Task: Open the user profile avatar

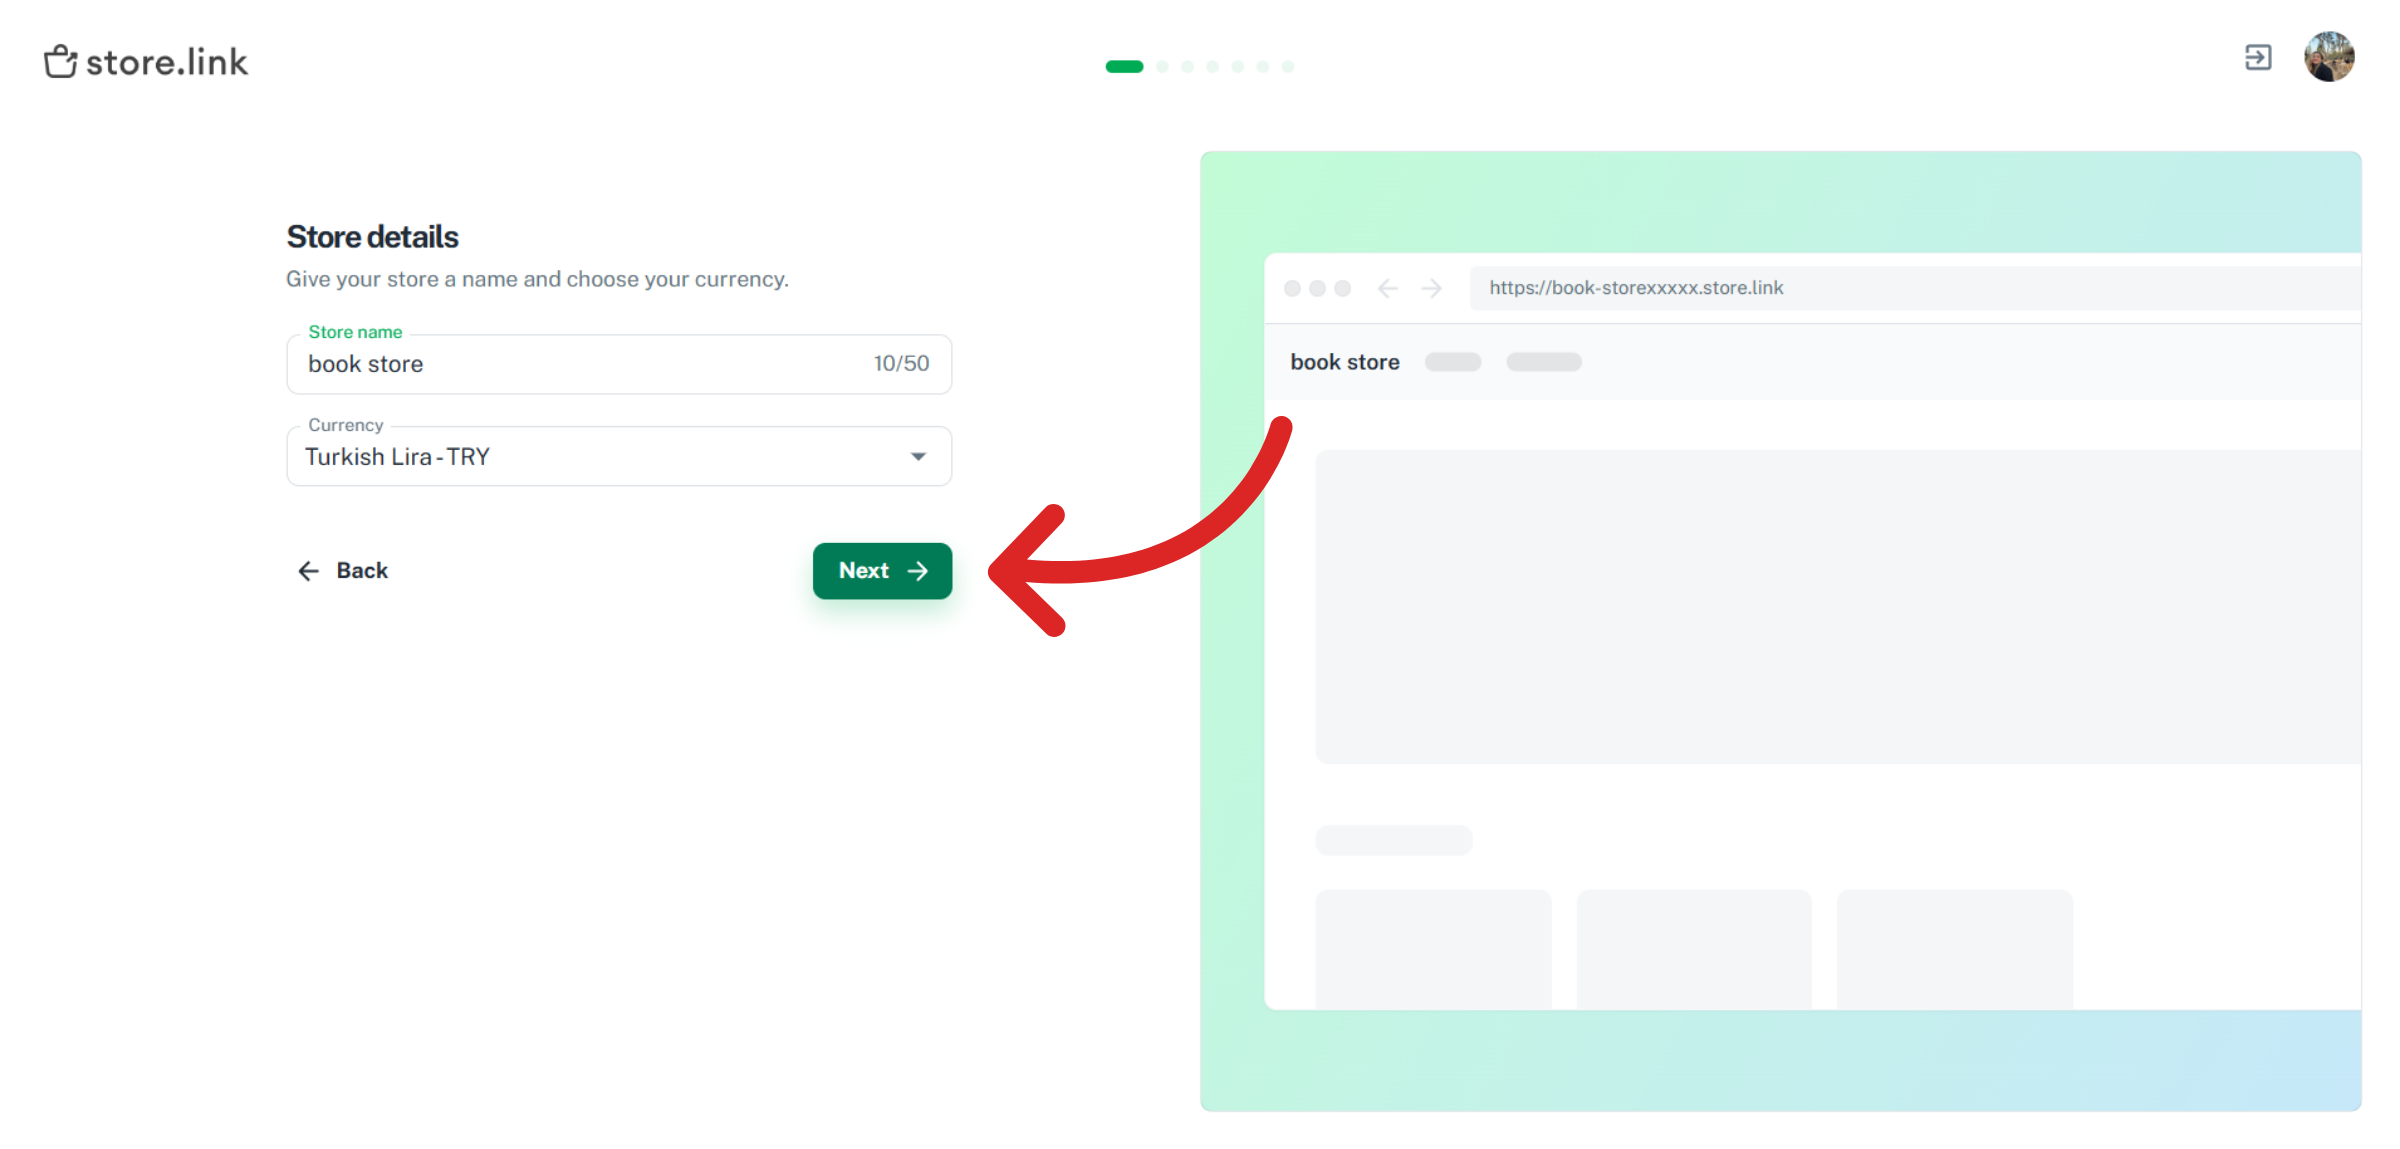Action: (x=2328, y=57)
